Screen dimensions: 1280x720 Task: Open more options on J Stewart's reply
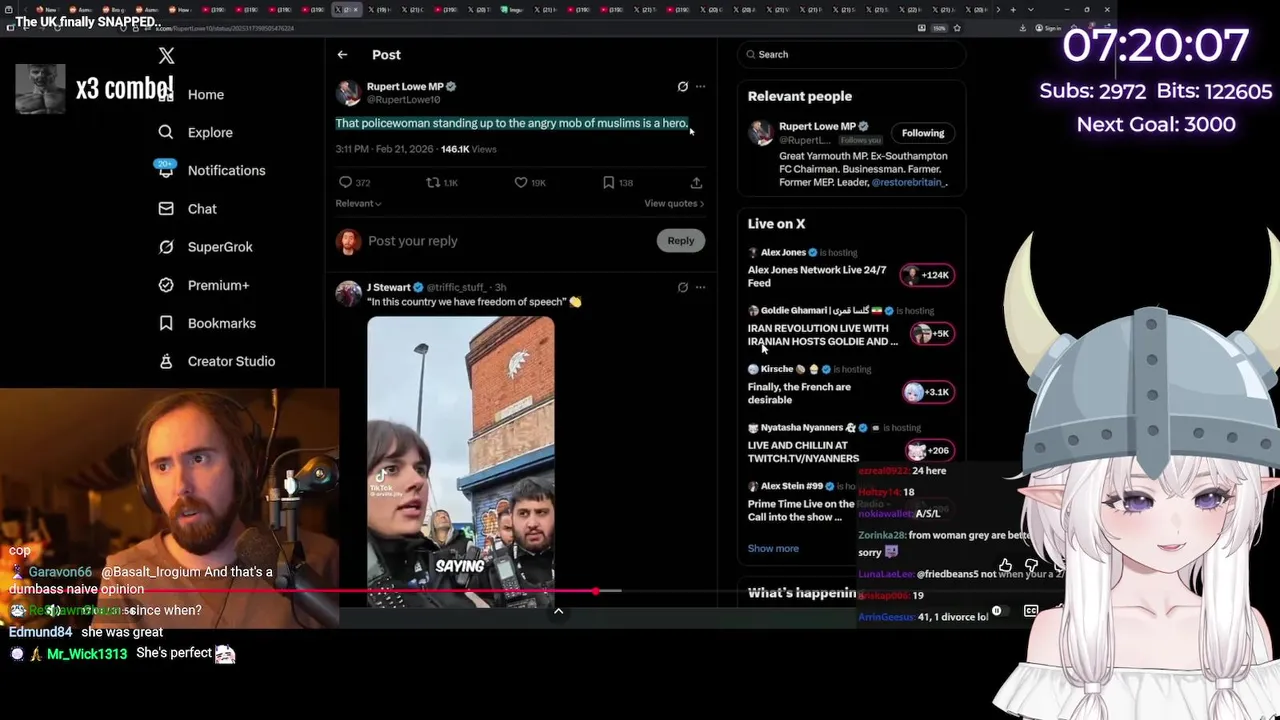pos(700,288)
